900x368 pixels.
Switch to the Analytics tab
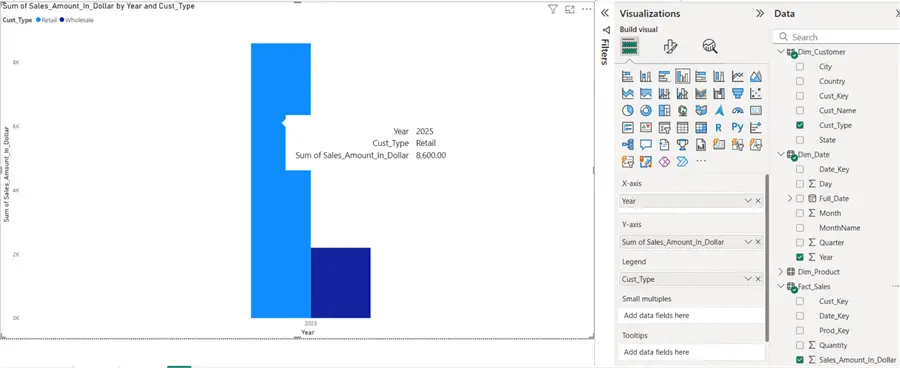(710, 47)
